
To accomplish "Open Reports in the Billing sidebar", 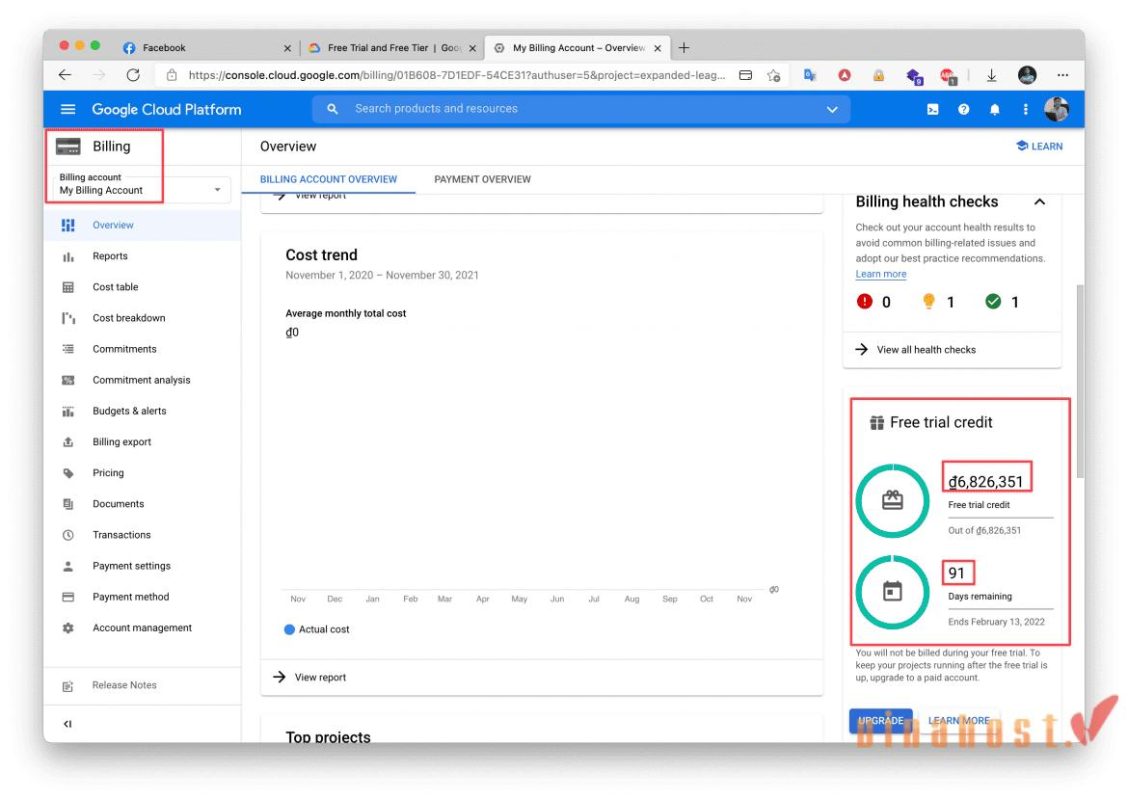I will click(110, 256).
